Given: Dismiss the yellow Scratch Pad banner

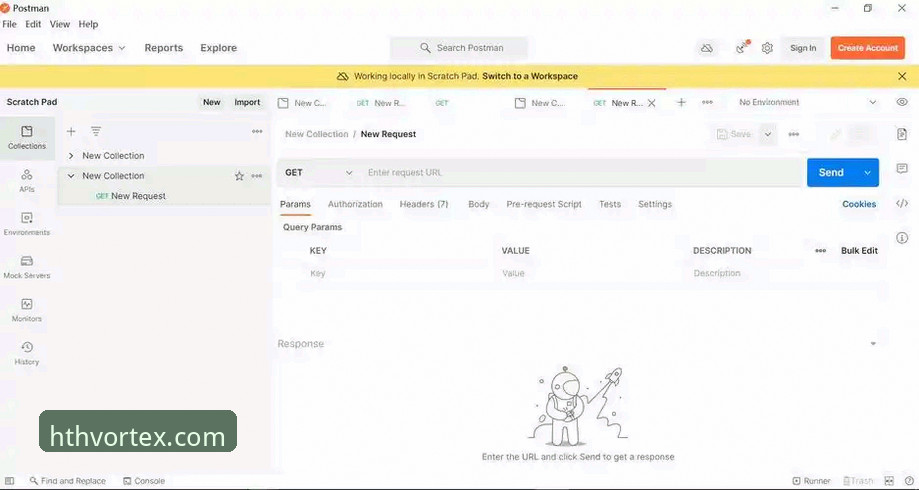Looking at the screenshot, I should point(902,76).
